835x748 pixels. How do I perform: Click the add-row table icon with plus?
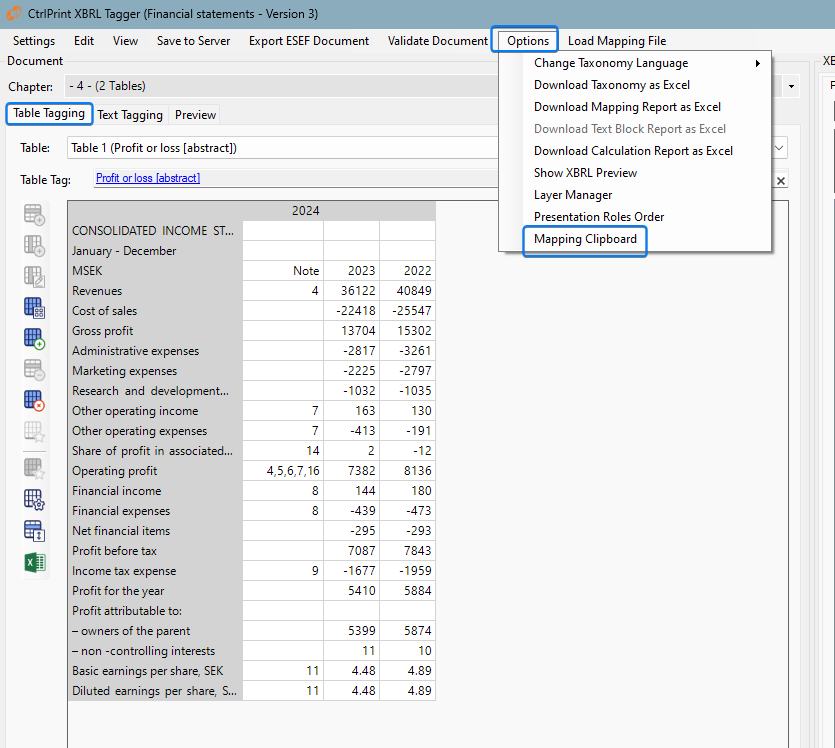coord(34,215)
